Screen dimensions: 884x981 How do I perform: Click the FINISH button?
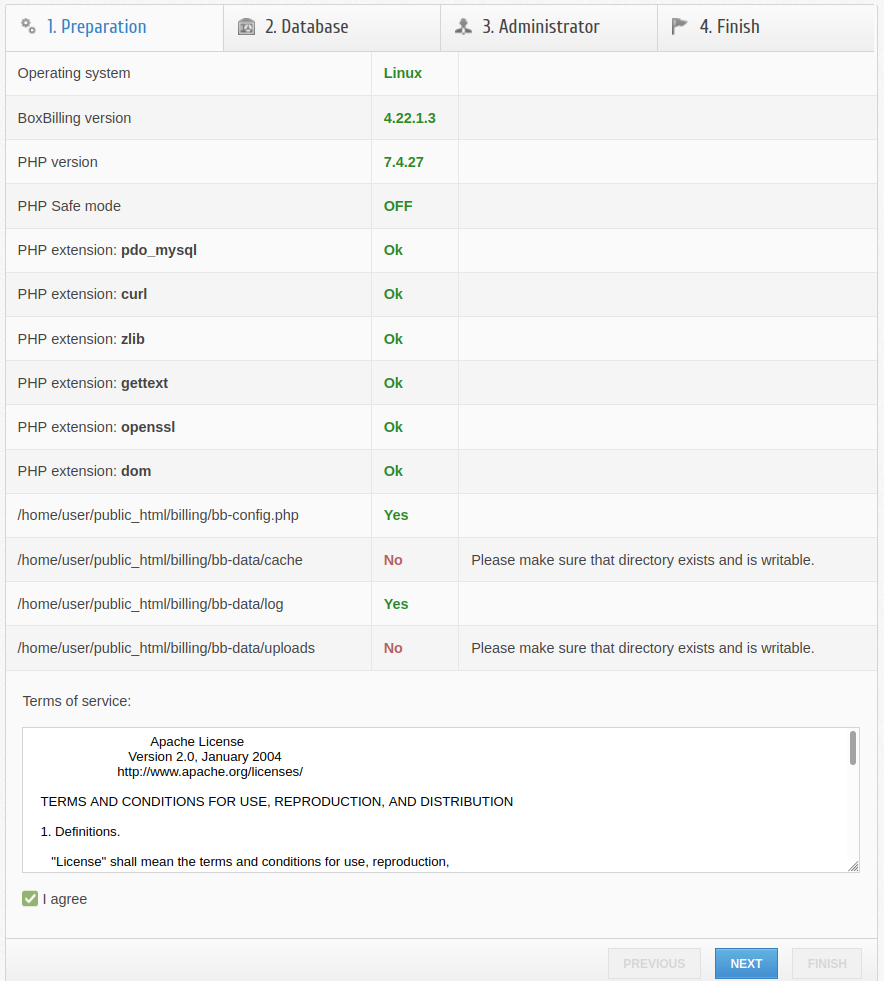[827, 964]
